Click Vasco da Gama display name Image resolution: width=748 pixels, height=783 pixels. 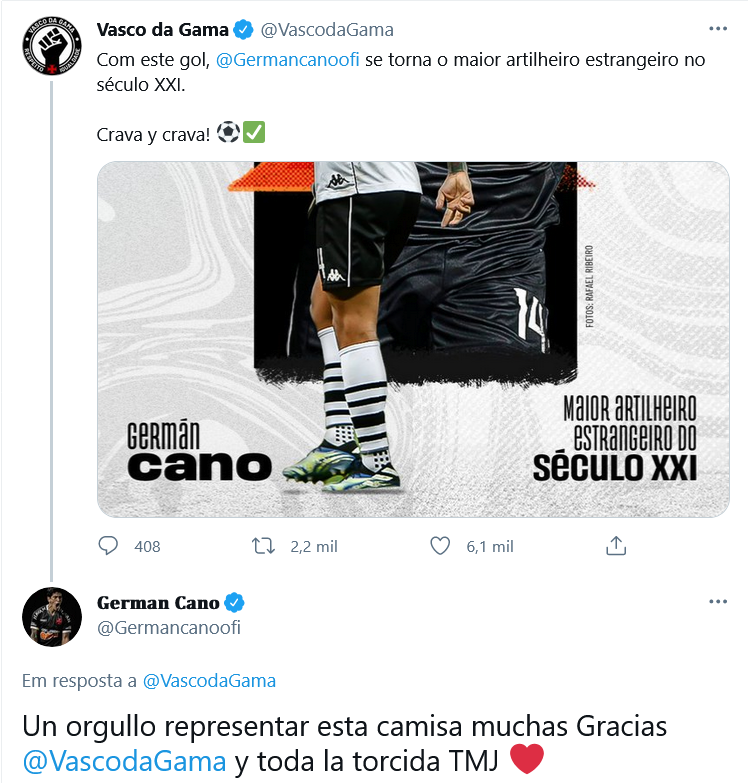[x=162, y=30]
